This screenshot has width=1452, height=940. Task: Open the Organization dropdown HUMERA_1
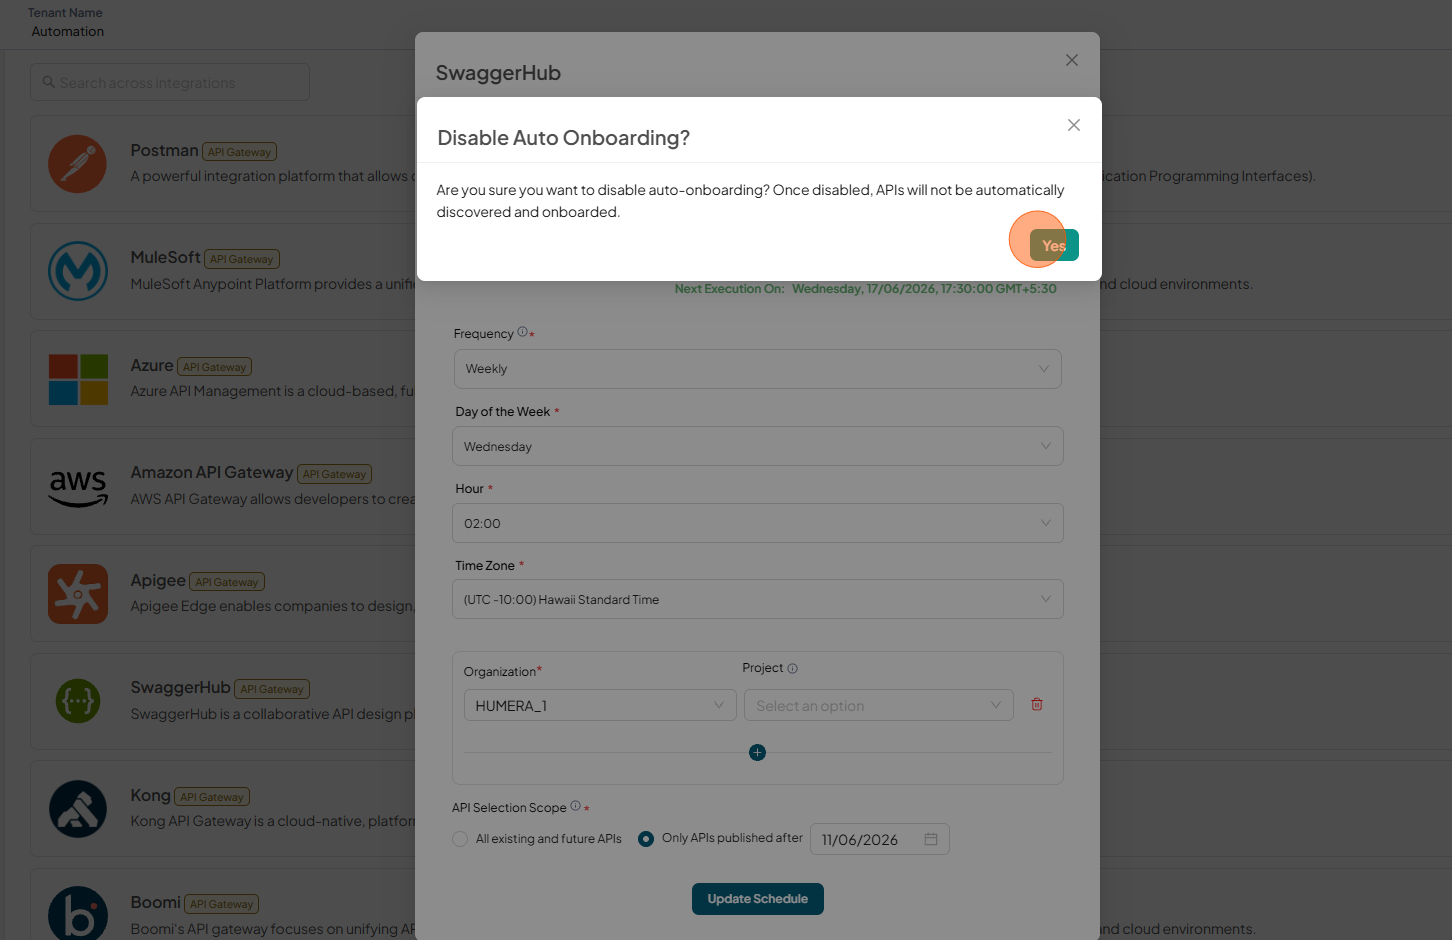click(x=600, y=705)
